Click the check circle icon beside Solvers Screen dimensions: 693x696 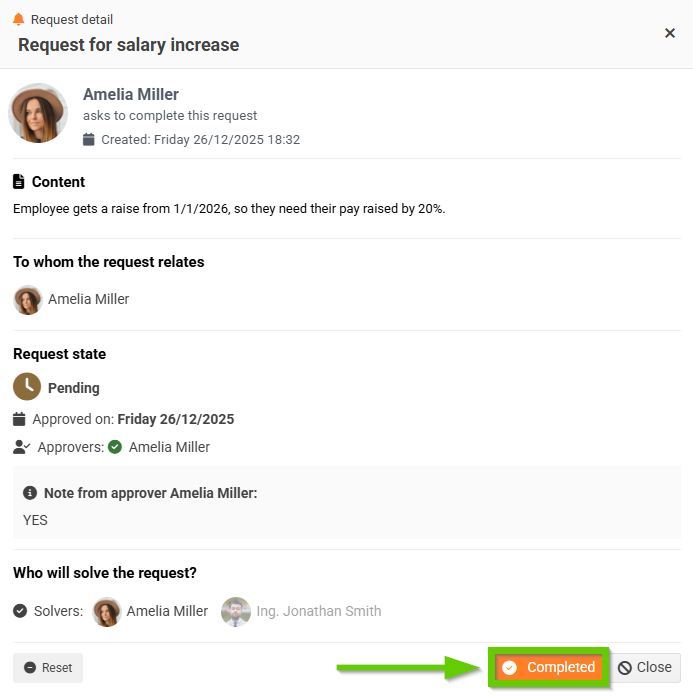click(20, 611)
